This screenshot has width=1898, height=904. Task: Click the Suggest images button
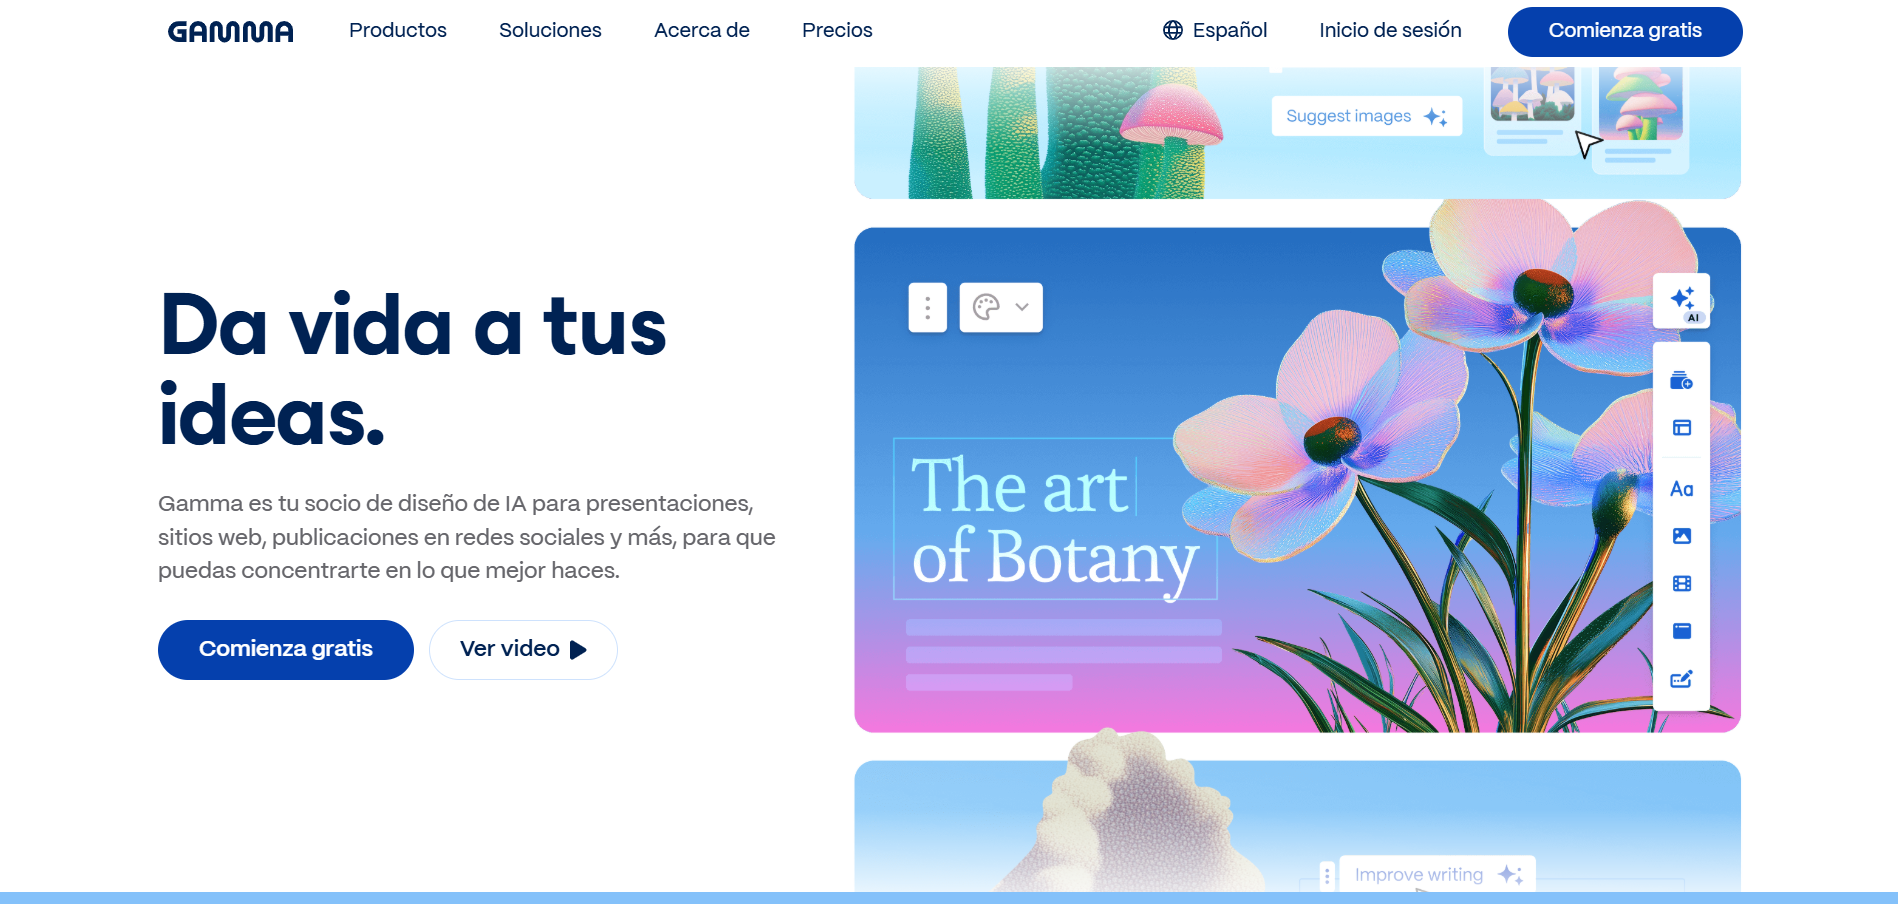tap(1366, 117)
